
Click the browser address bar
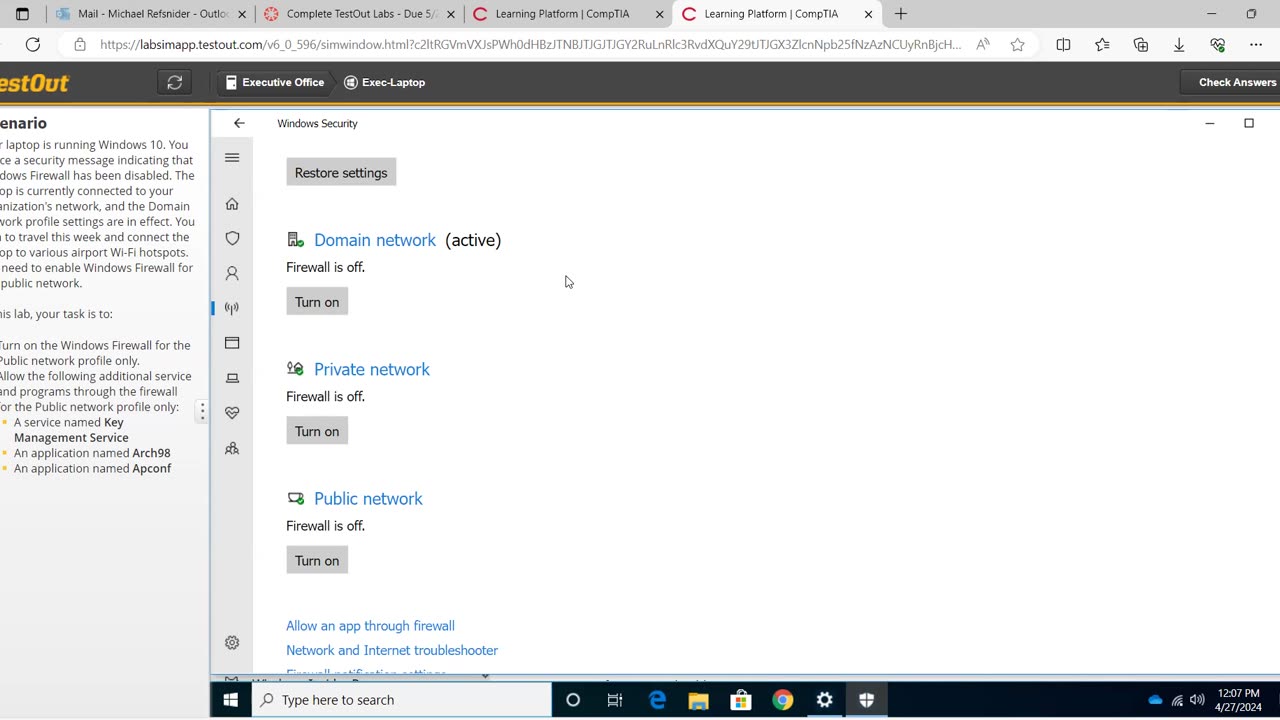pos(530,45)
